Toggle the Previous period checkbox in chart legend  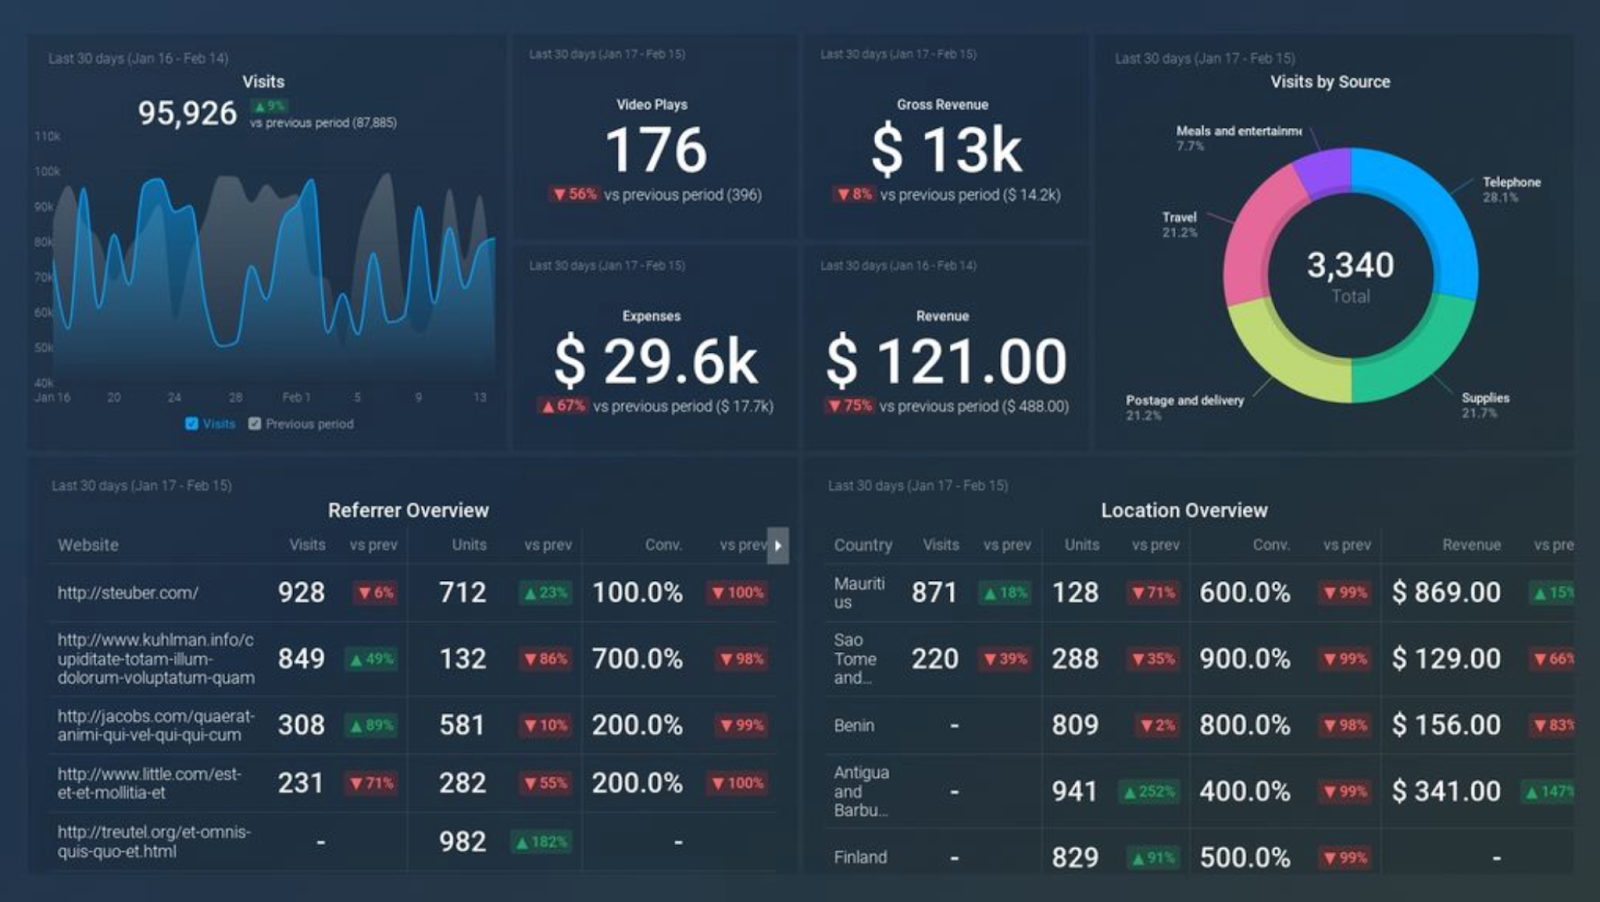pyautogui.click(x=255, y=424)
